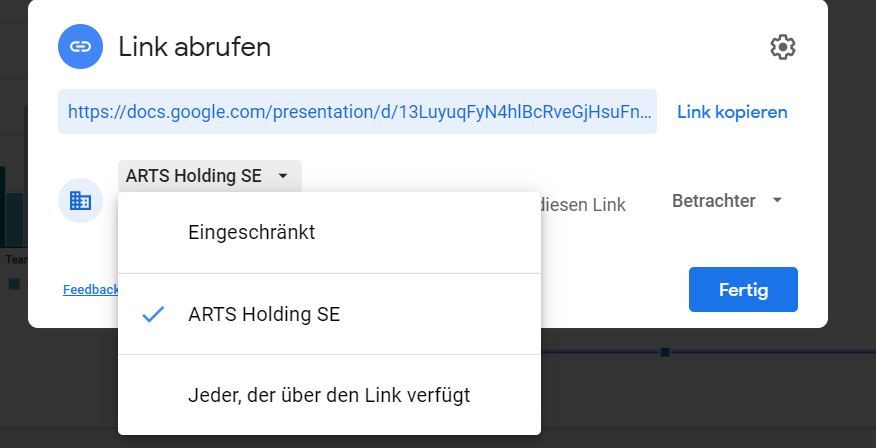Image resolution: width=876 pixels, height=448 pixels.
Task: Click the 'diesen Link' description text
Action: tap(583, 205)
